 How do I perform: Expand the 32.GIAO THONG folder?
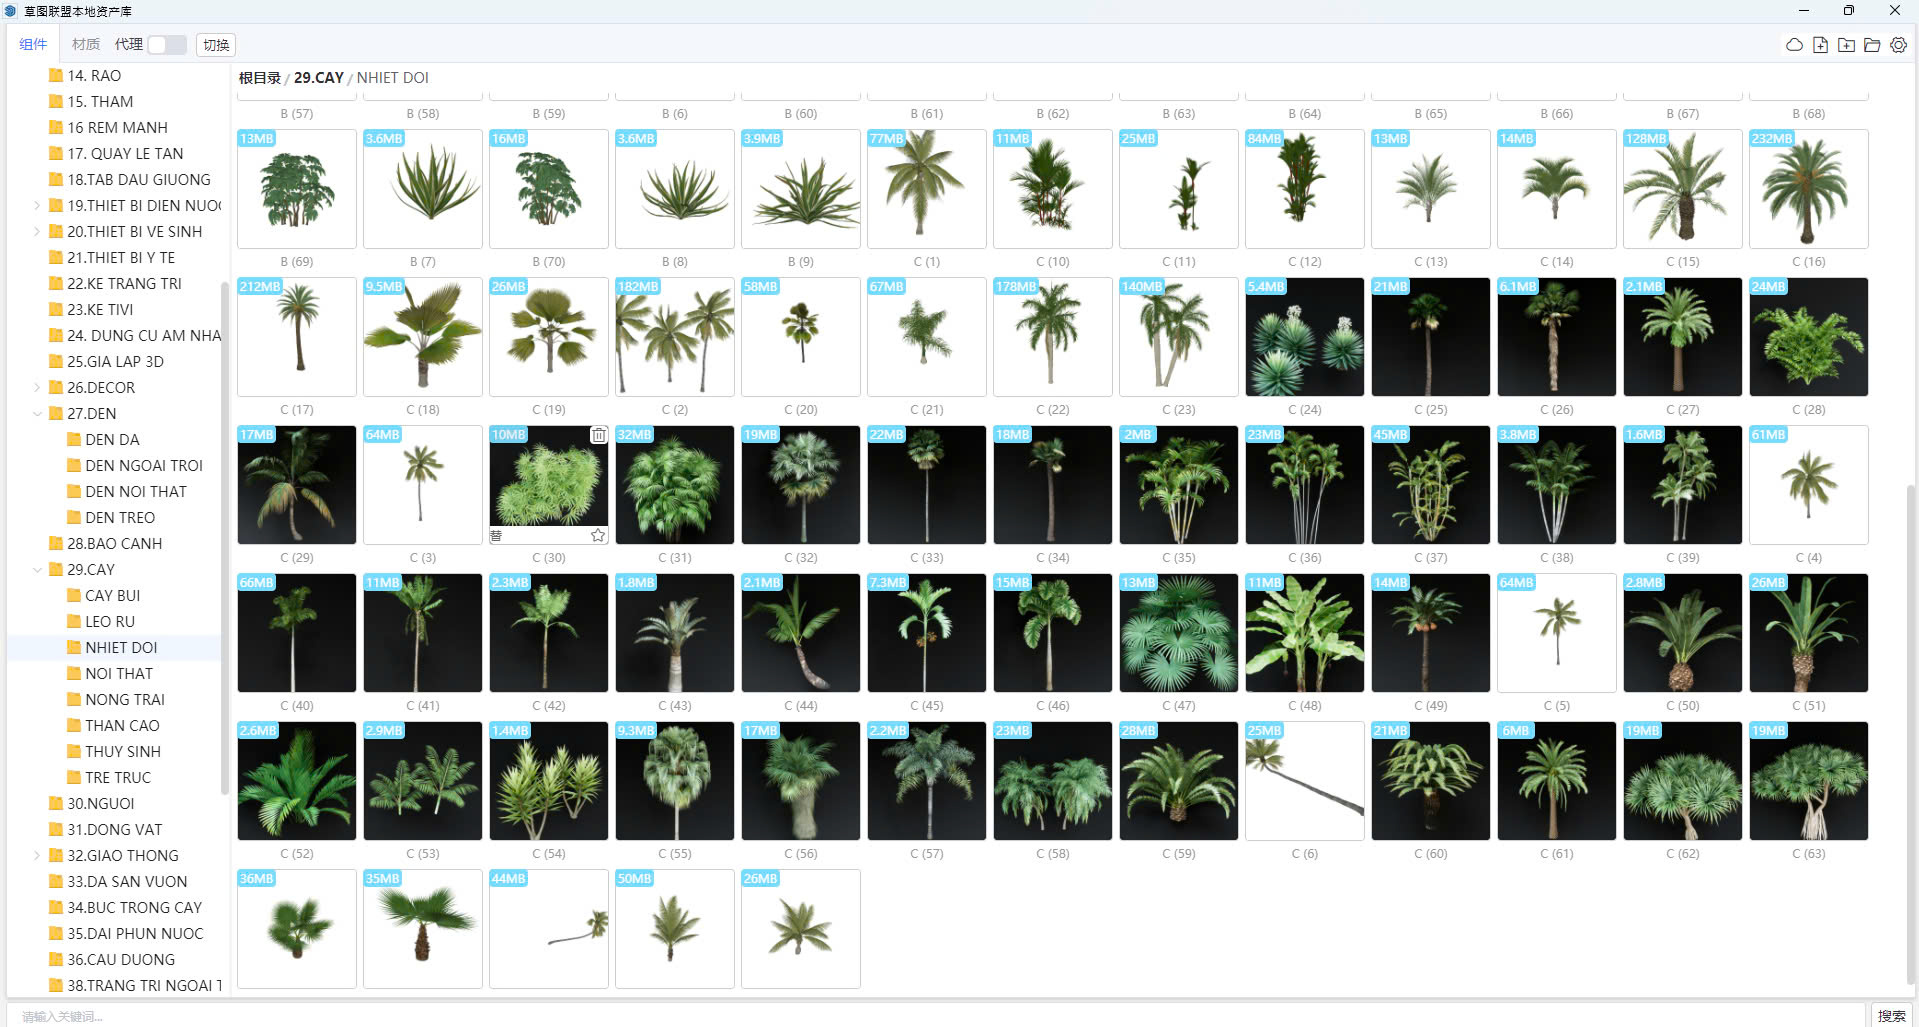[x=38, y=856]
